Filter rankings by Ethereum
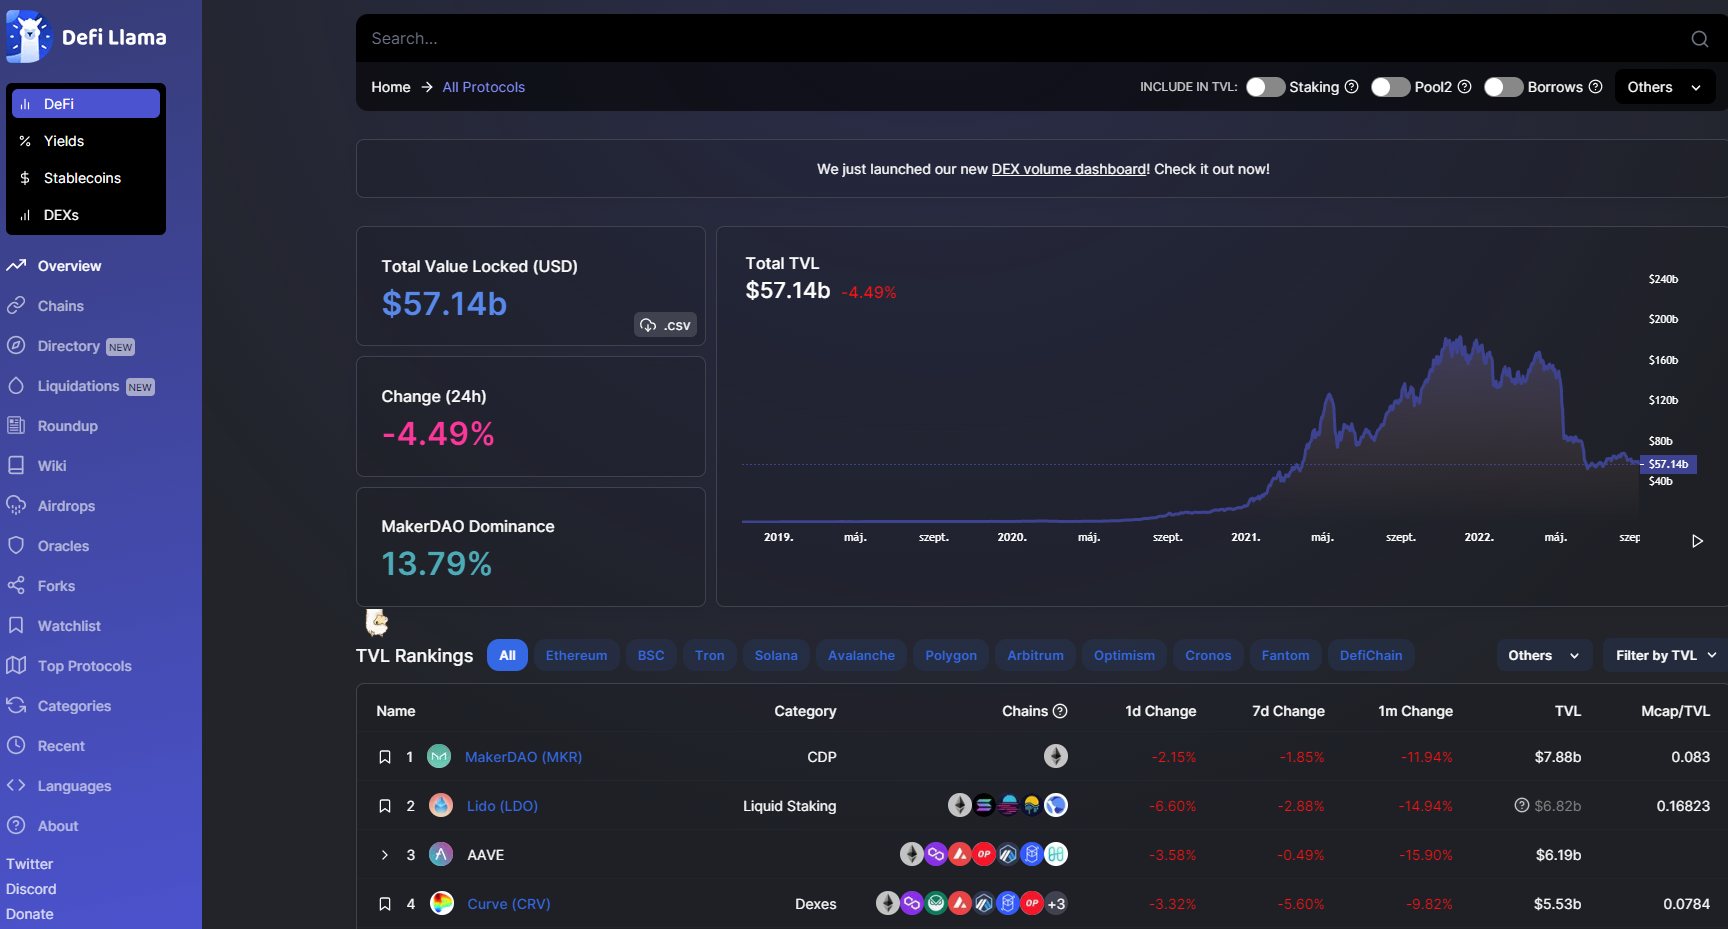Image resolution: width=1728 pixels, height=929 pixels. 577,656
